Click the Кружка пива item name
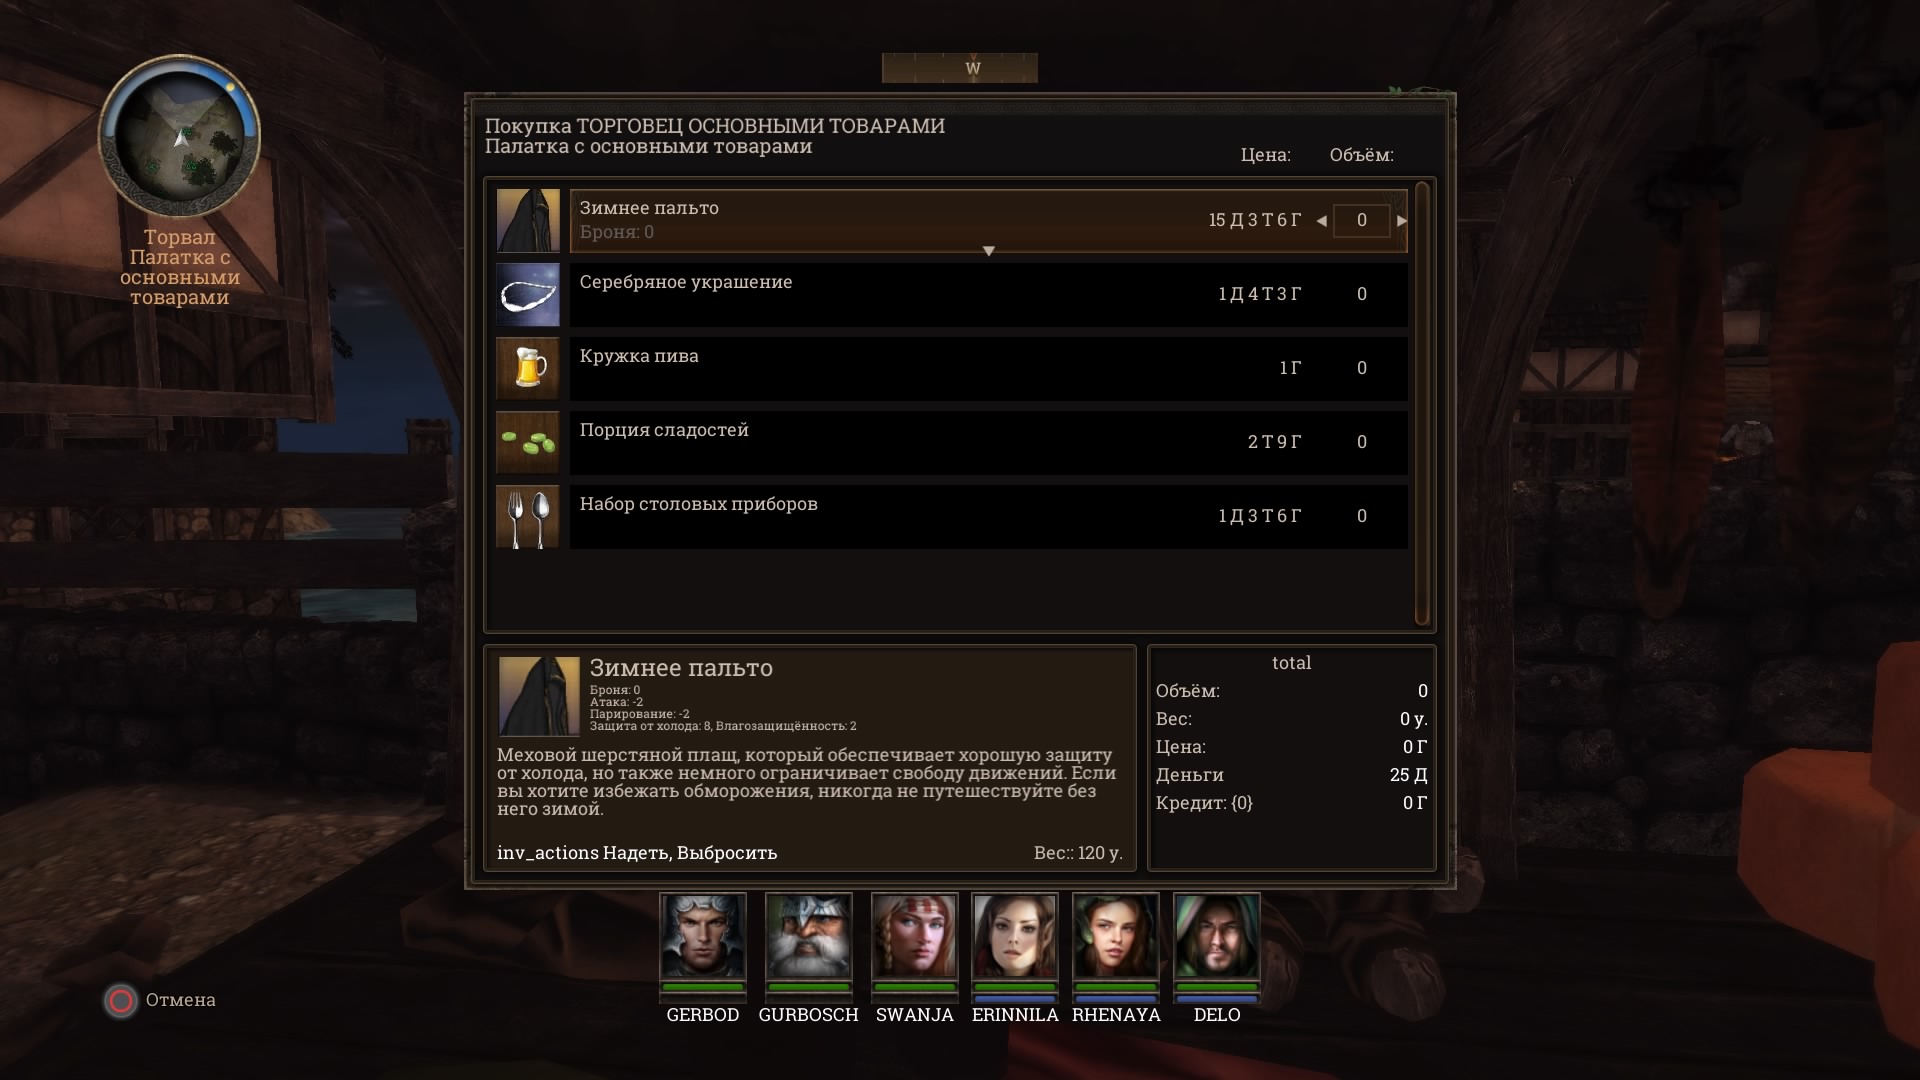Image resolution: width=1920 pixels, height=1080 pixels. click(639, 356)
